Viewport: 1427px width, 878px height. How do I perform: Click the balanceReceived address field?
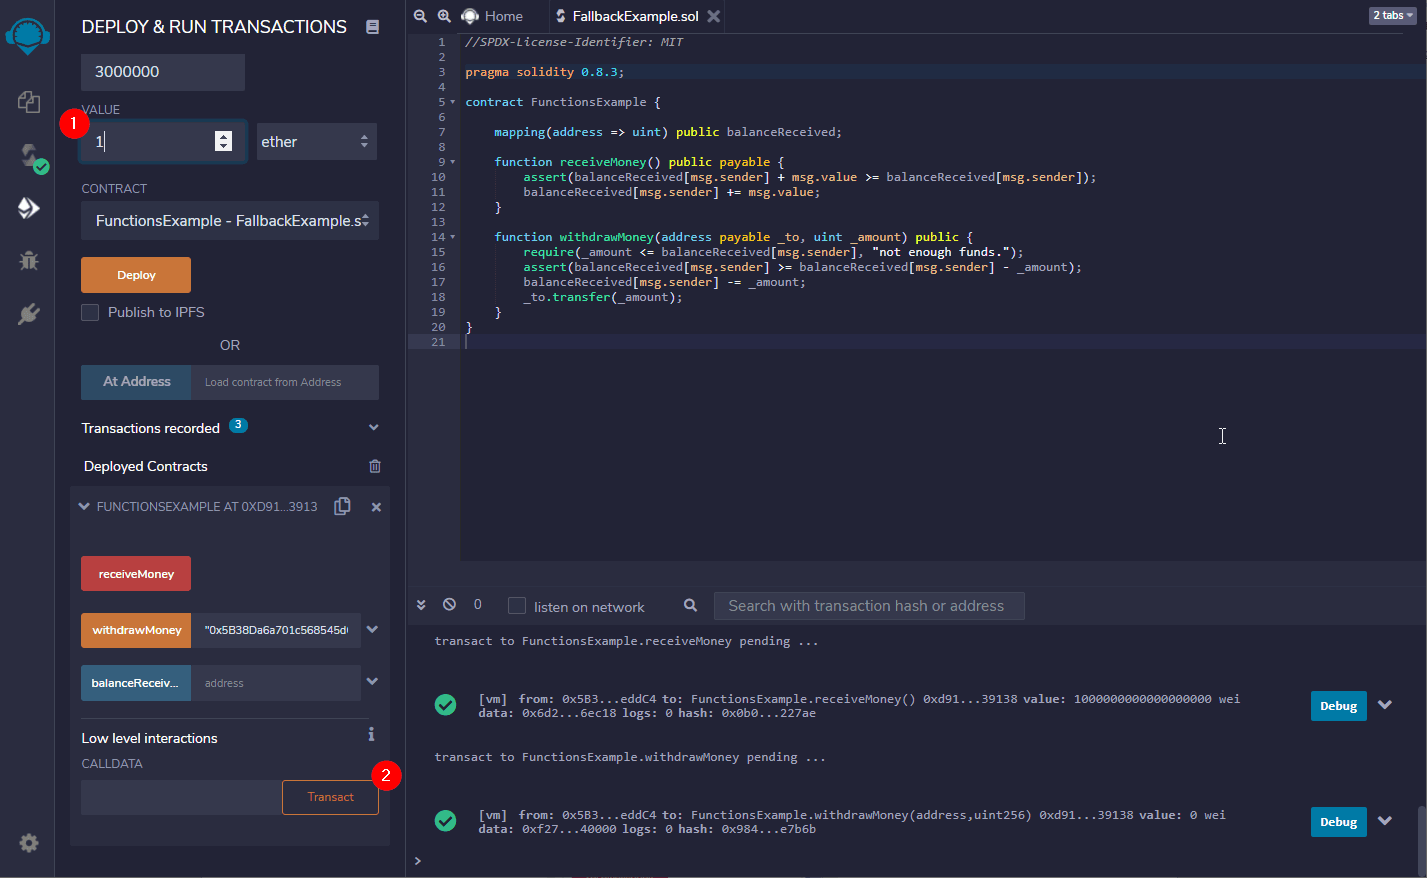(x=276, y=683)
